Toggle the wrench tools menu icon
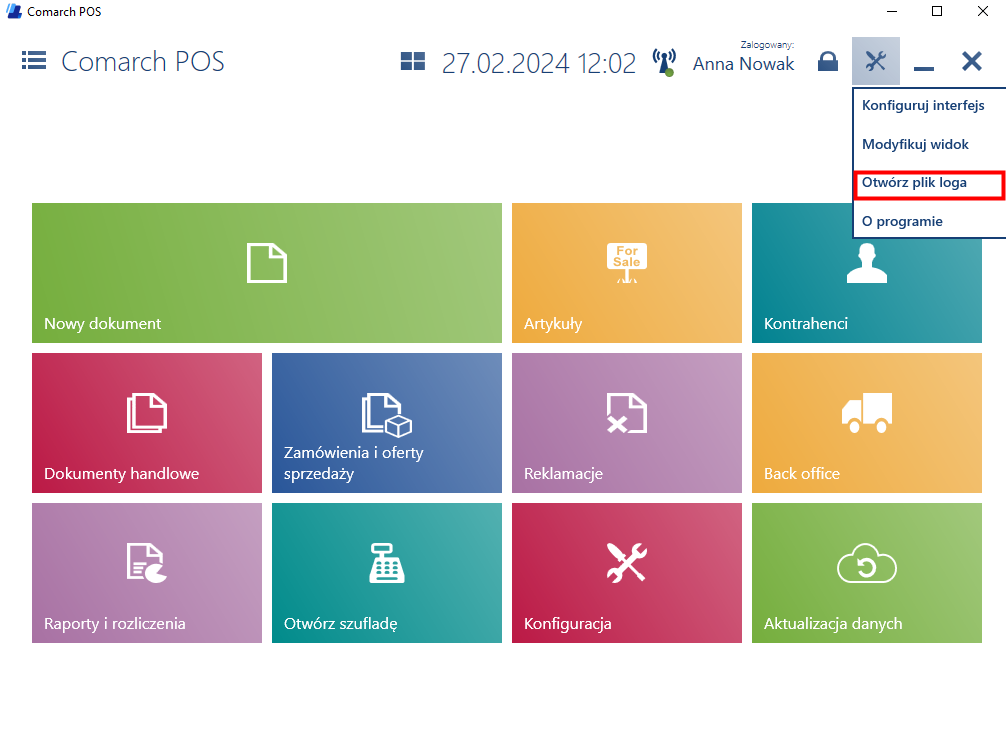1006x756 pixels. [876, 61]
